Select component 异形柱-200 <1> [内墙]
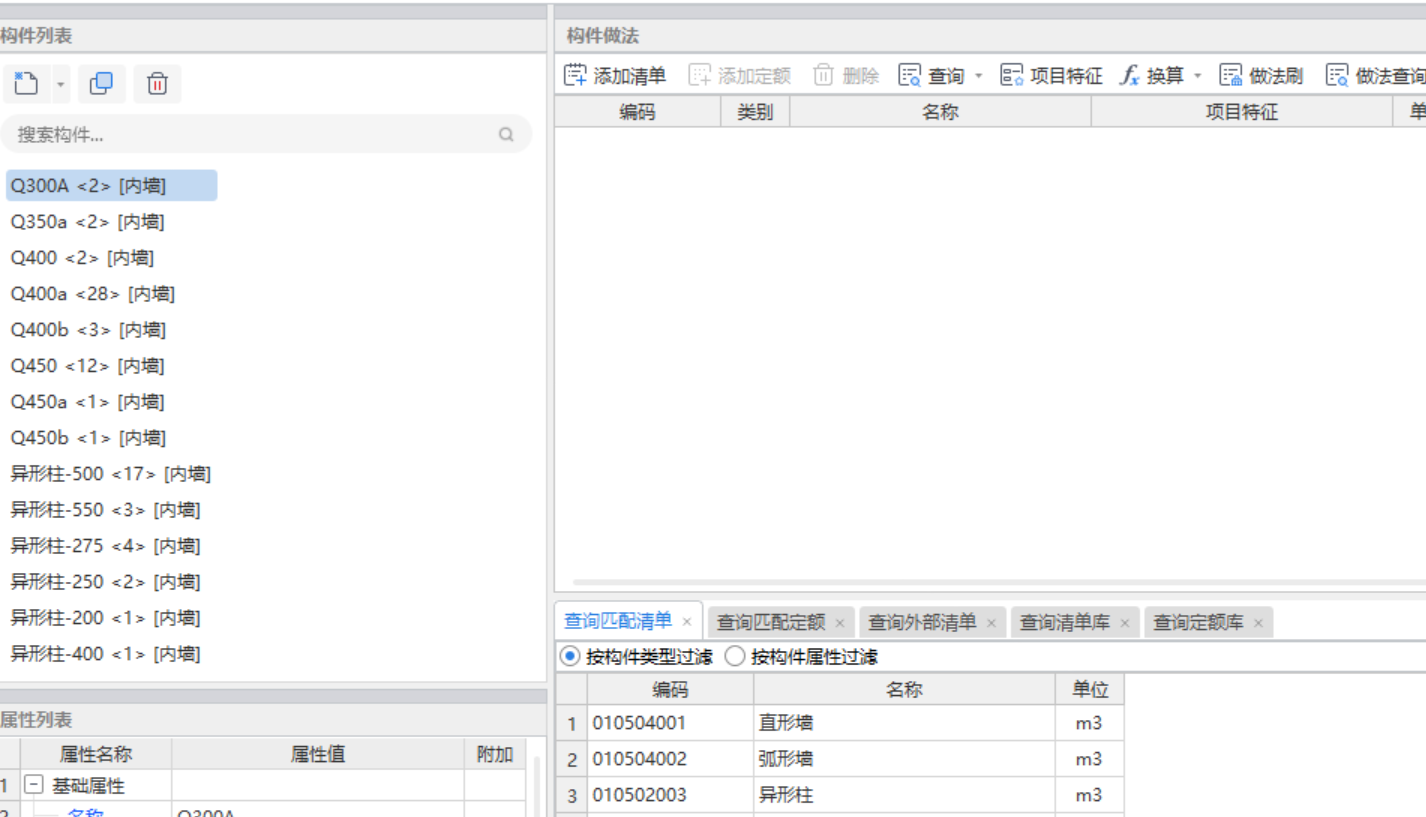This screenshot has width=1426, height=817. pos(105,618)
